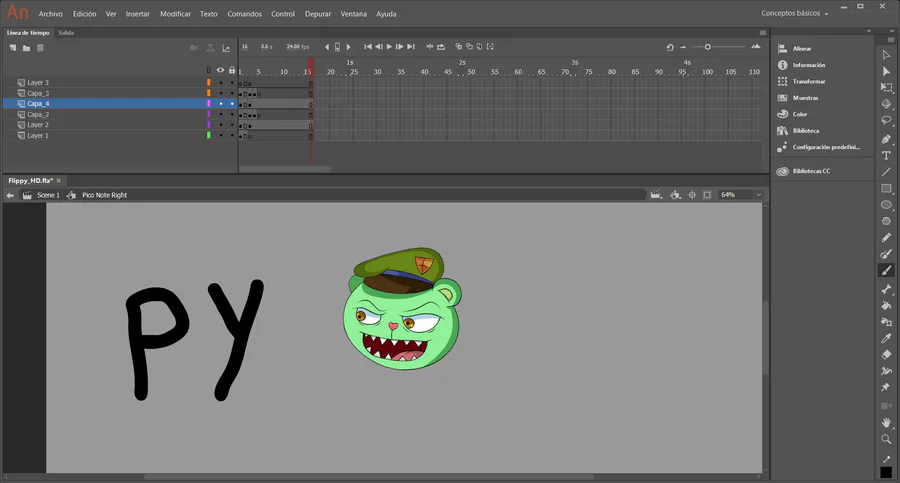
Task: Delete the selected layer with trash icon
Action: click(40, 48)
